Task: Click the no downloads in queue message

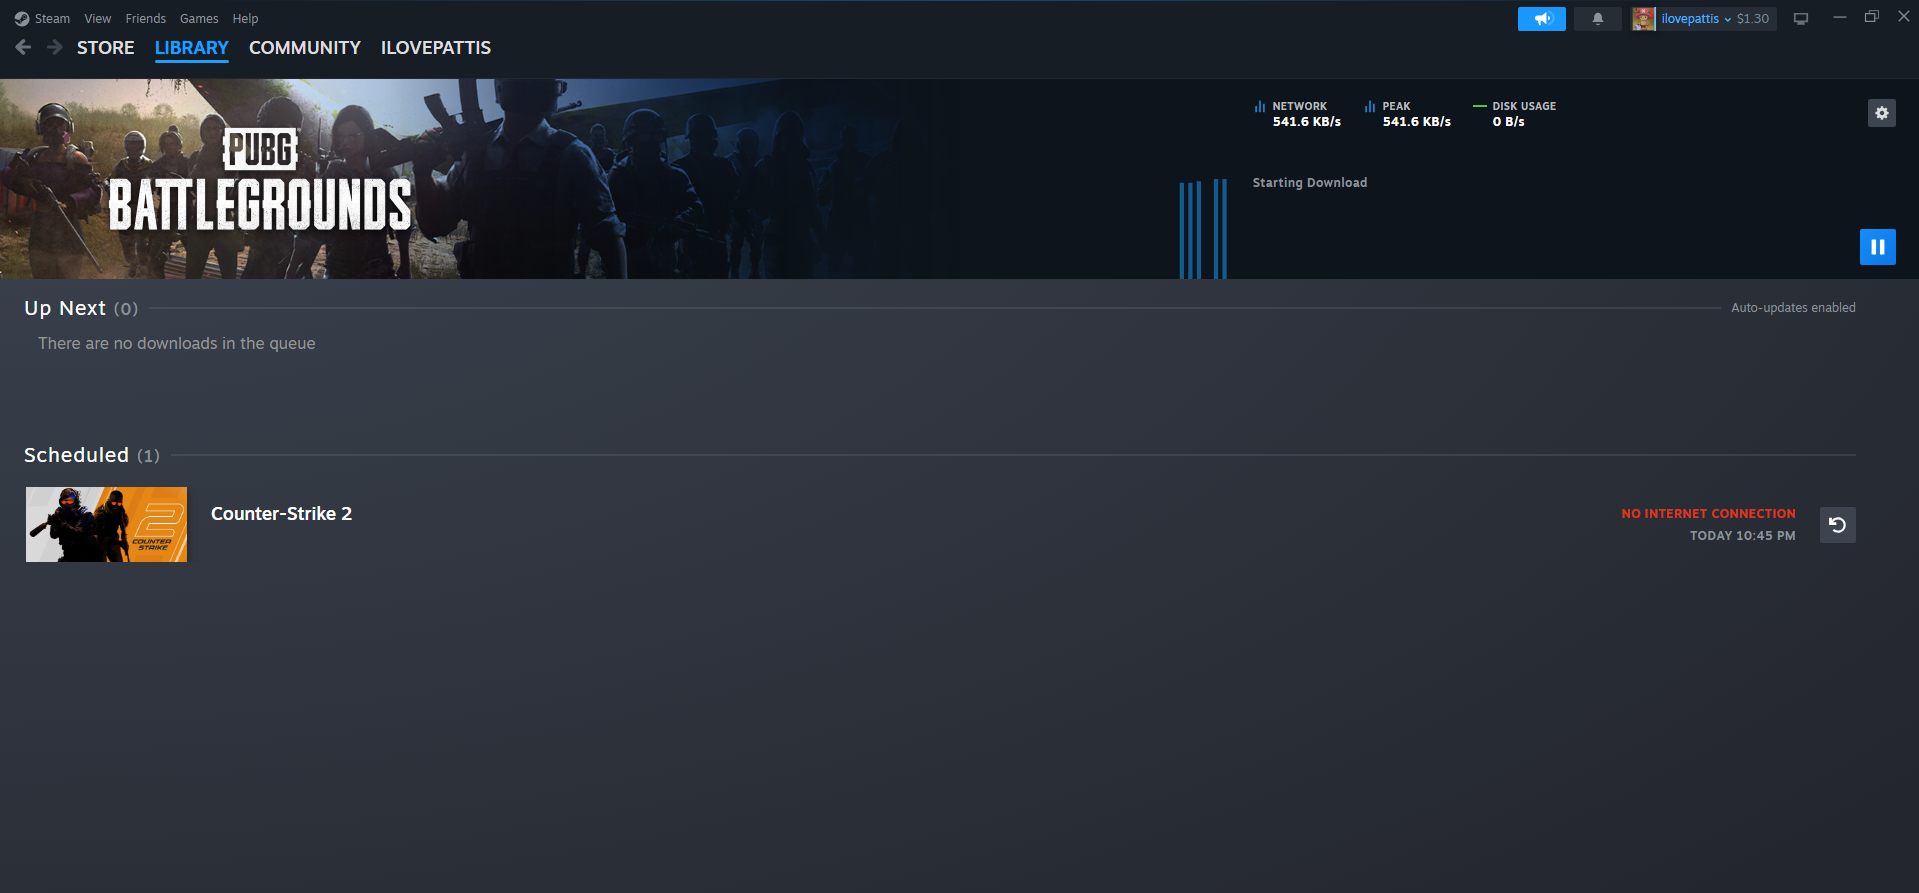Action: [x=177, y=343]
